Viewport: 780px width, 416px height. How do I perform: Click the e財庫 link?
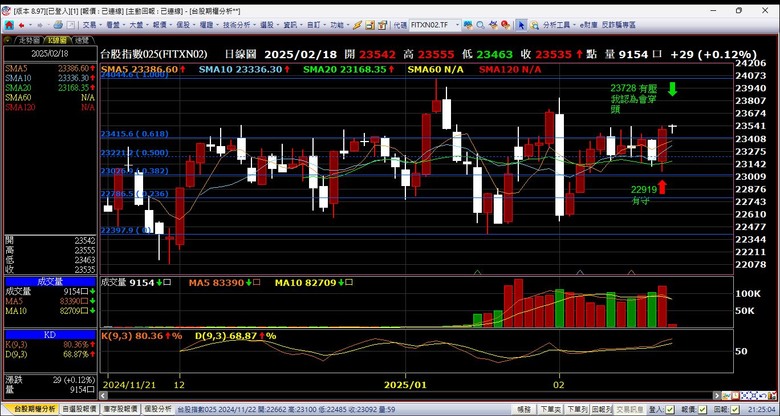588,25
